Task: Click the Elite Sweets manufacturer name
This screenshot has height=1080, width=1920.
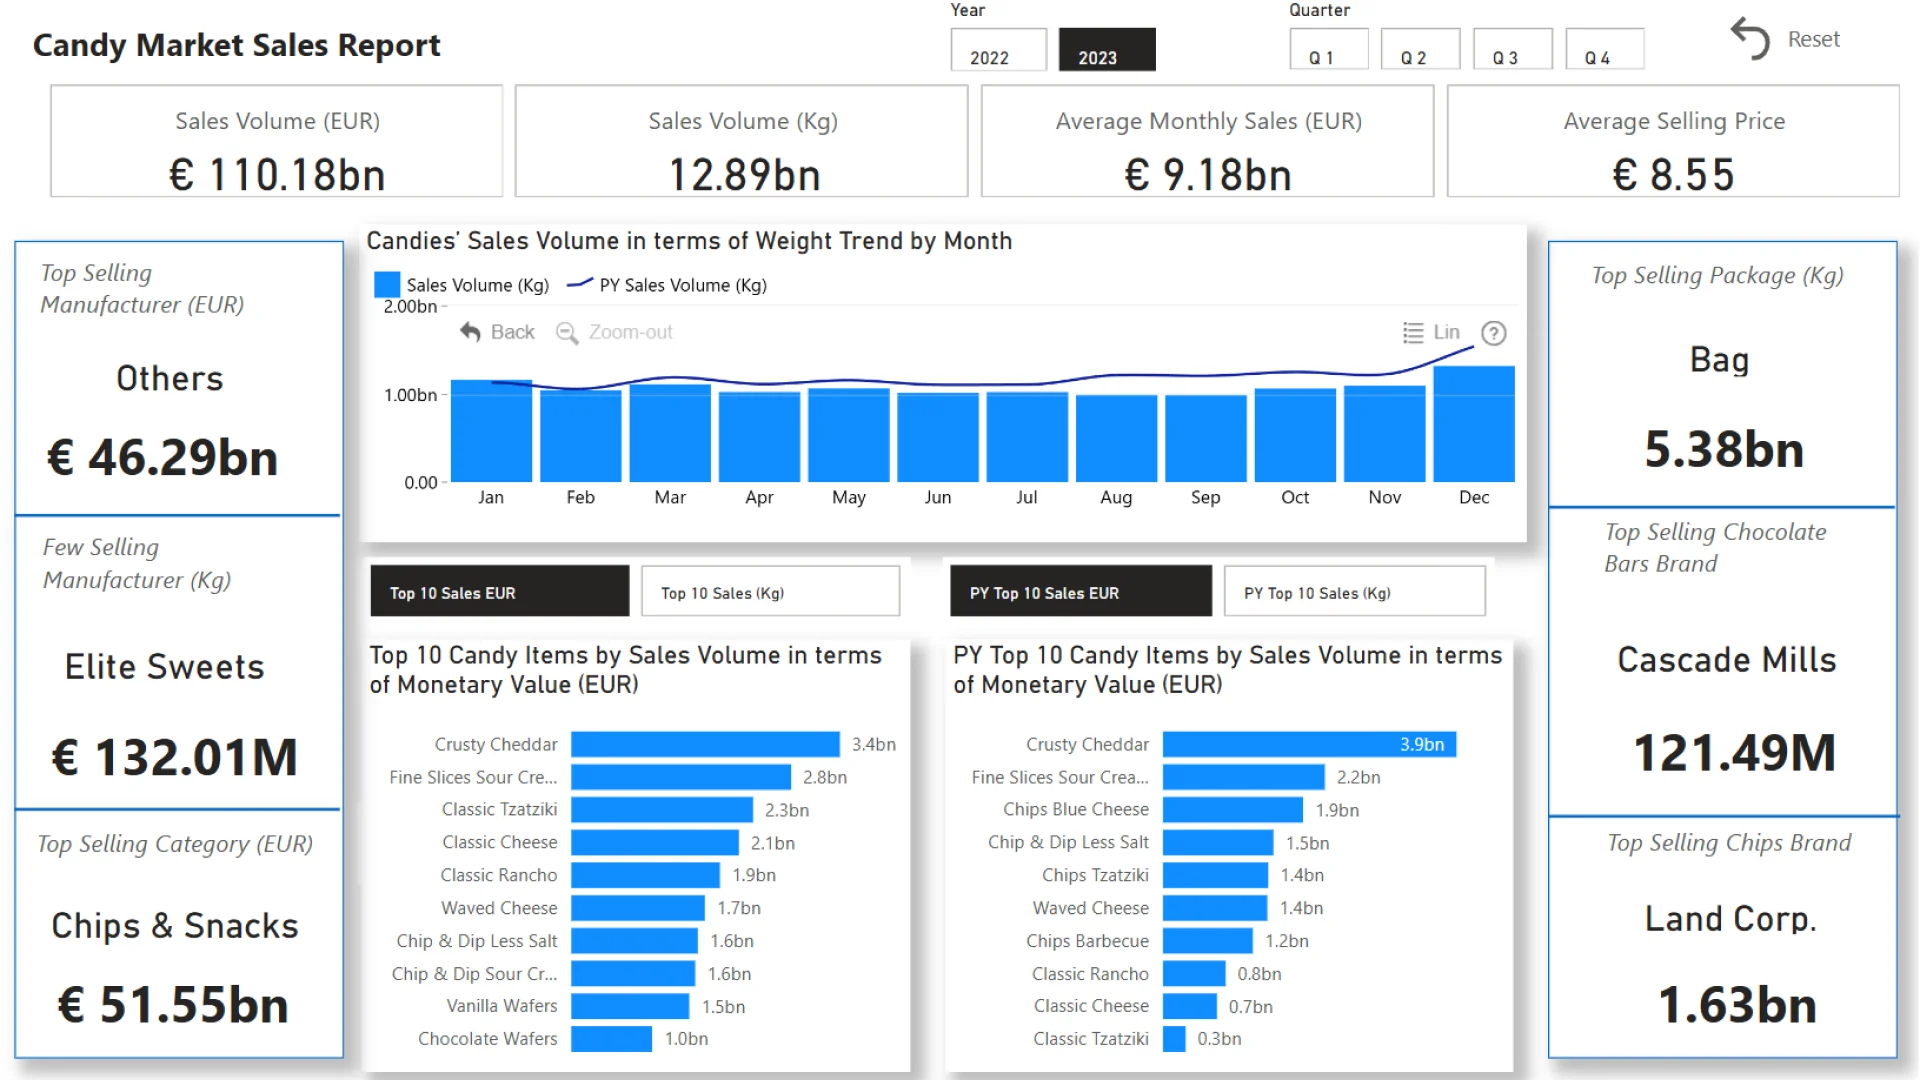Action: [165, 667]
